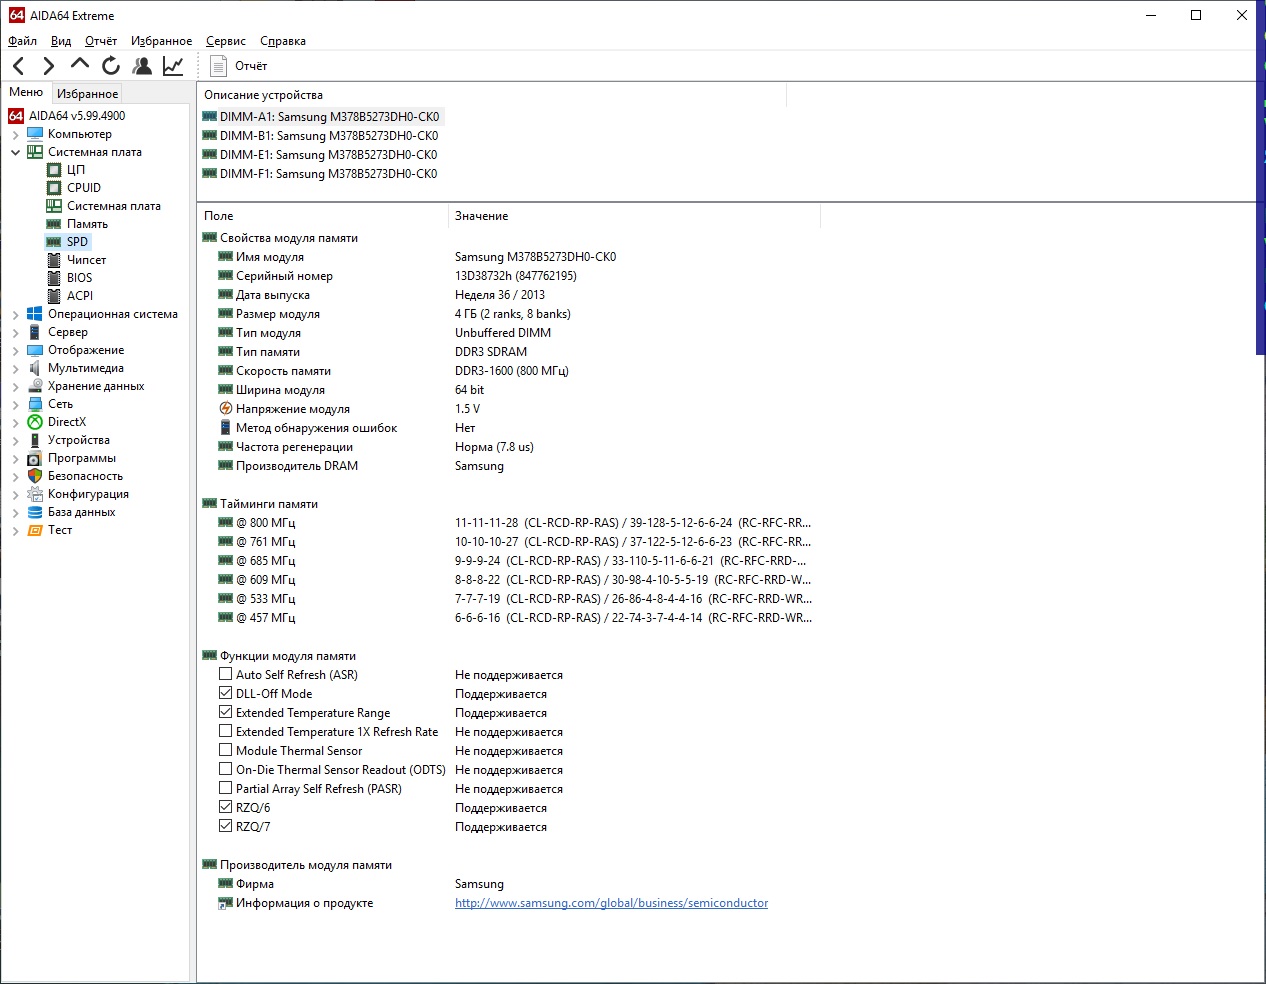Screen dimensions: 1266x984
Task: Select the Безопасность shield icon
Action: click(35, 476)
